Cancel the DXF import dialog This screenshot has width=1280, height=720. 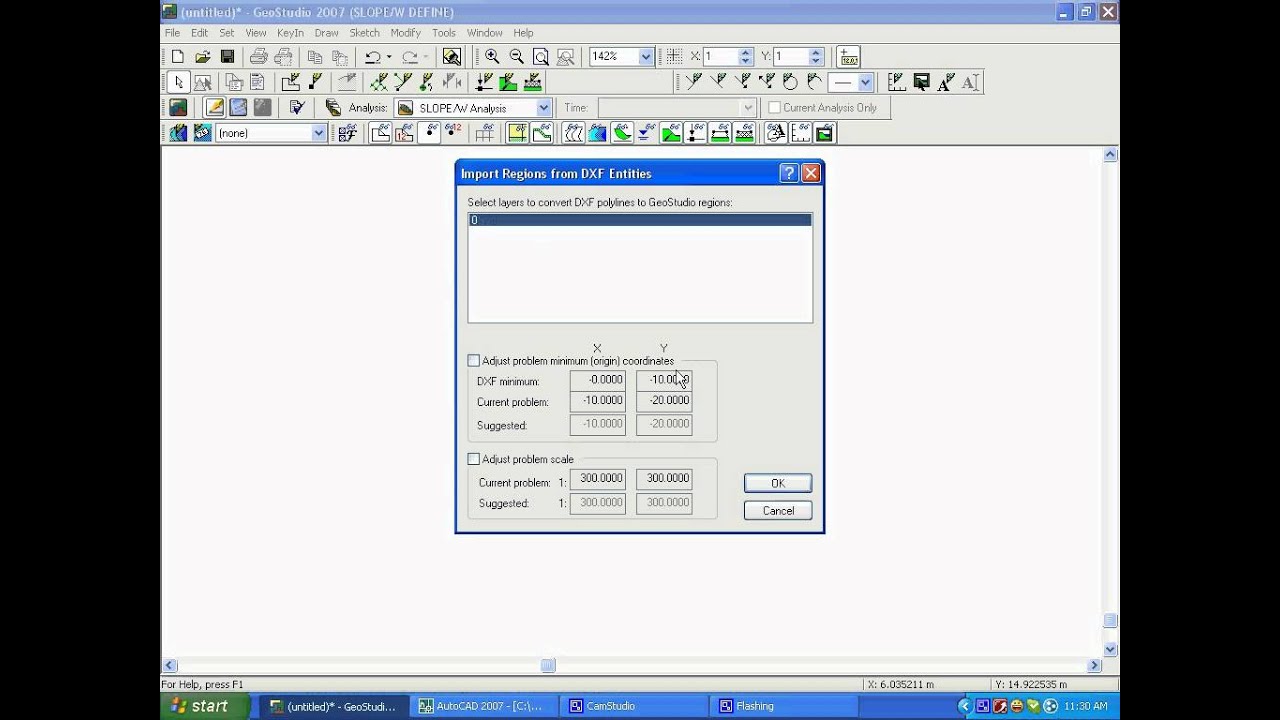tap(777, 510)
